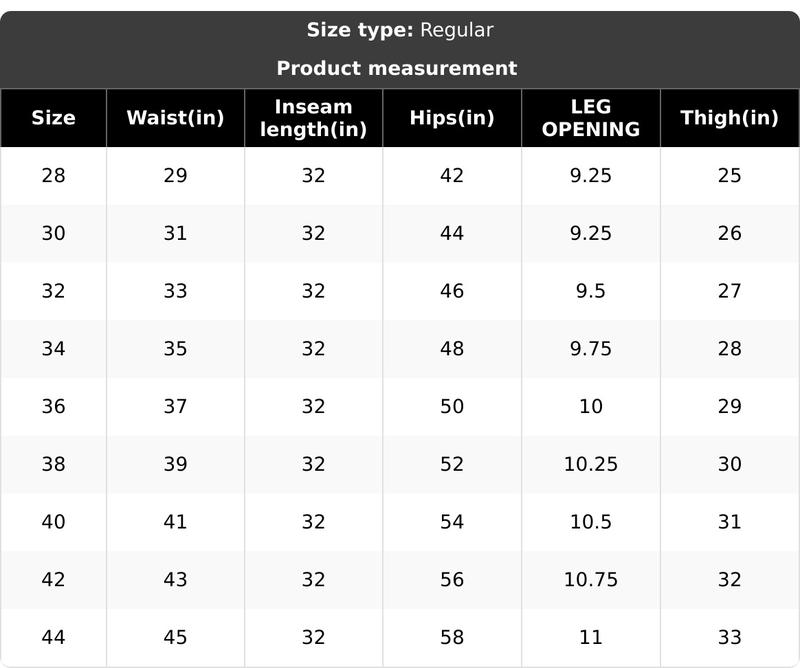Click the Product measurement title
800x668 pixels.
(397, 68)
